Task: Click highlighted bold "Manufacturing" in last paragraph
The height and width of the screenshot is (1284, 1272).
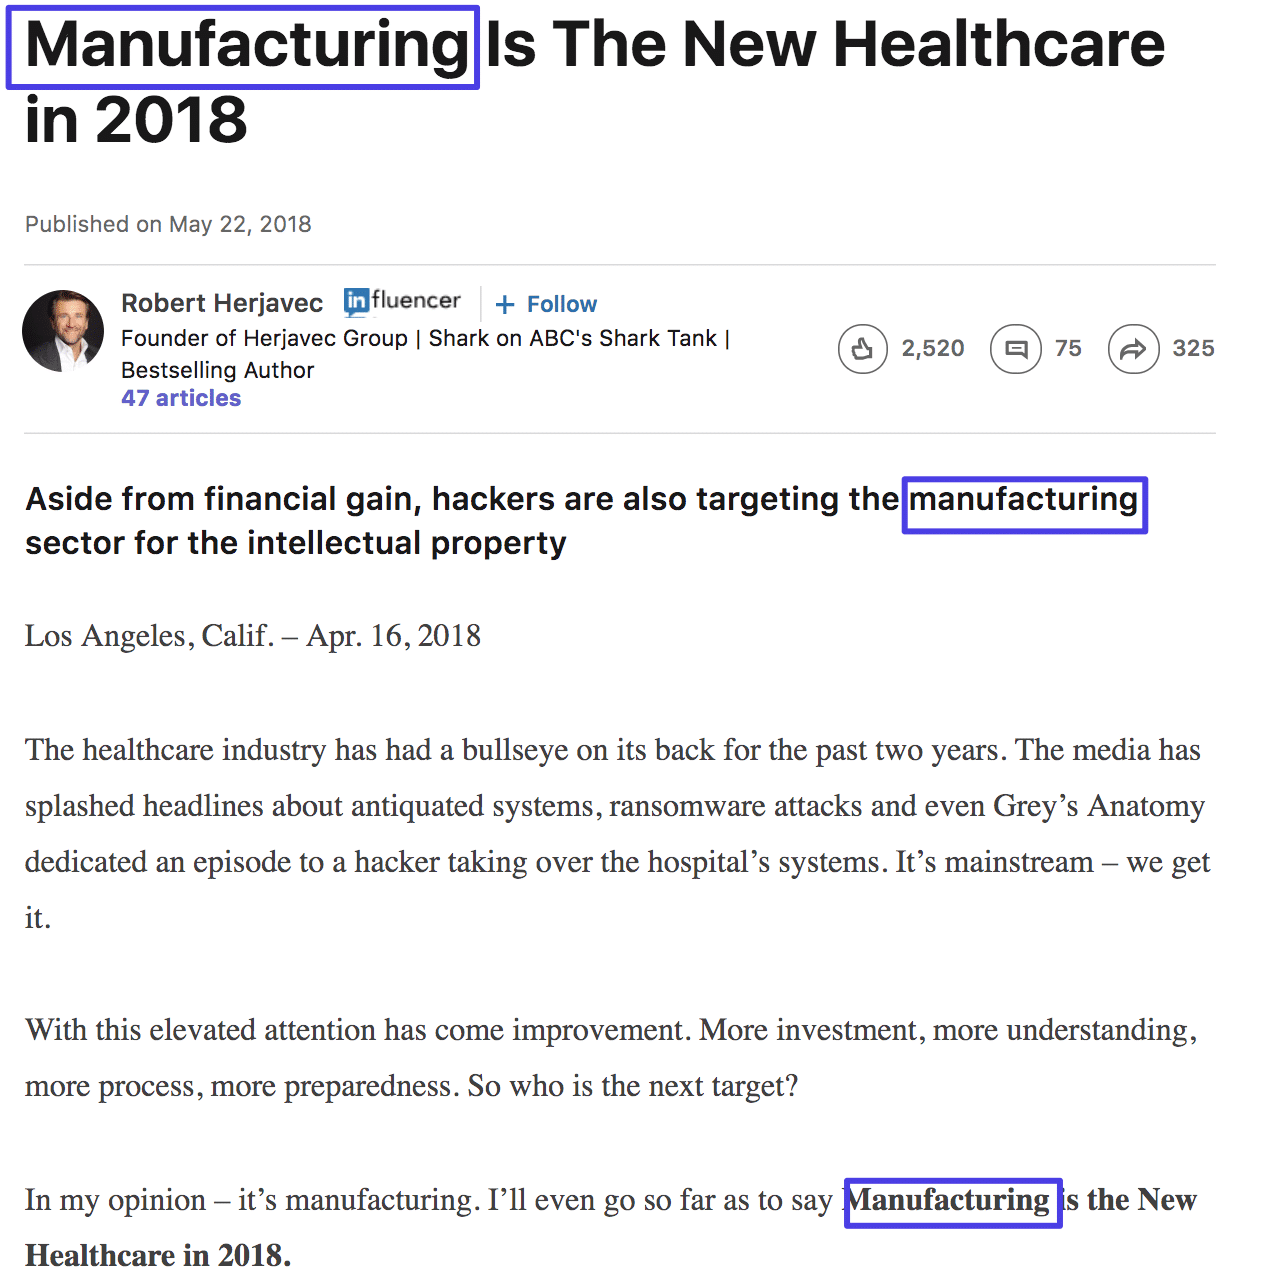Action: tap(951, 1200)
